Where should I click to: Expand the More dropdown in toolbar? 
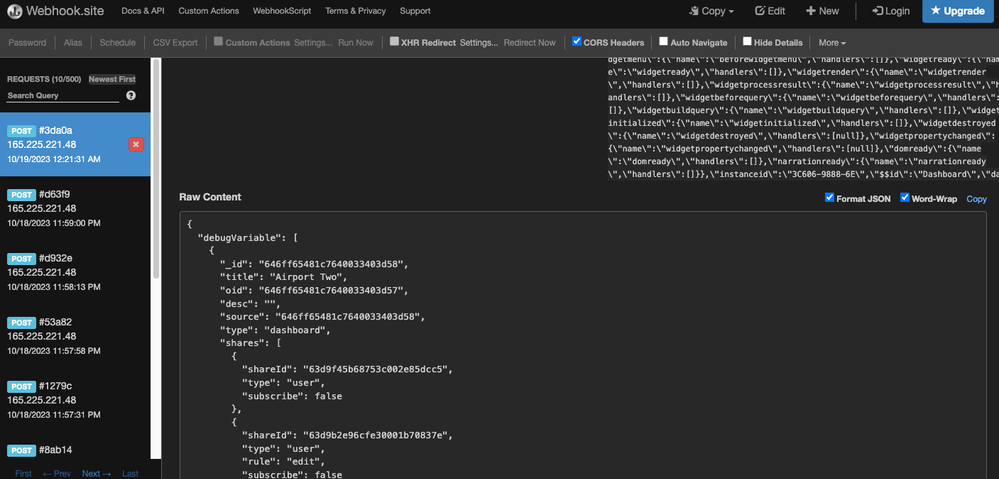(x=832, y=43)
